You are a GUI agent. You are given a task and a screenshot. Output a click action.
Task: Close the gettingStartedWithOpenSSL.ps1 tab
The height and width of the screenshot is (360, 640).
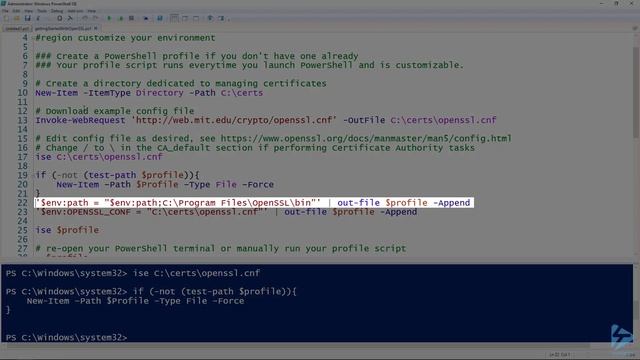[96, 28]
